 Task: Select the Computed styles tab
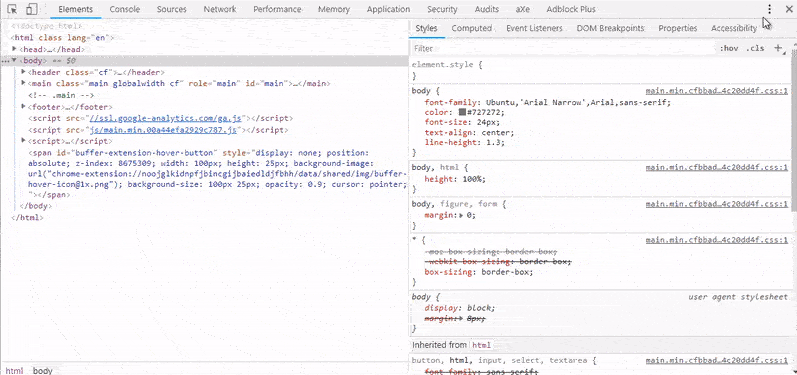(471, 28)
